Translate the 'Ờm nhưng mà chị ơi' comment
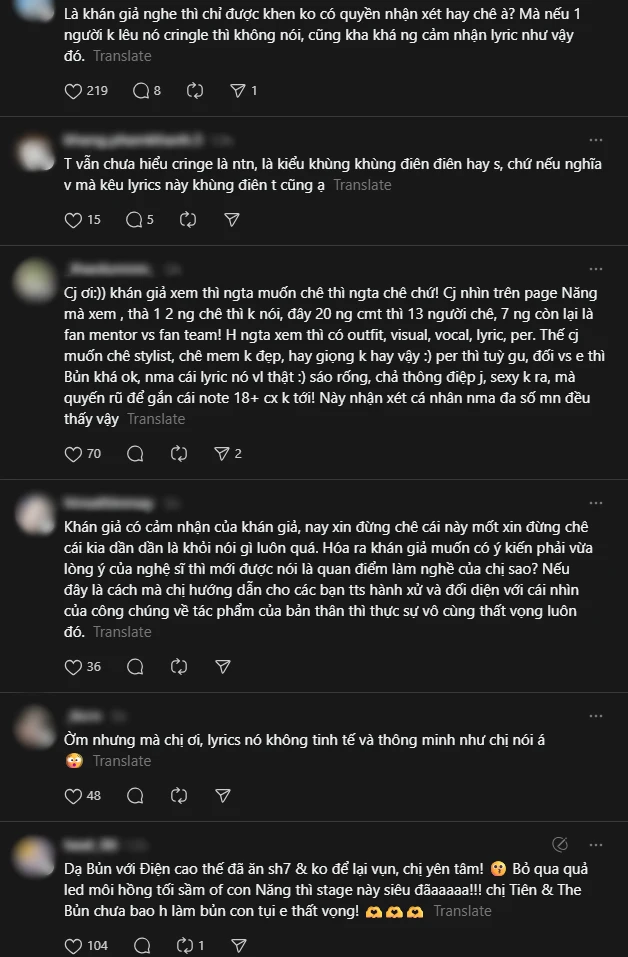Screen dimensions: 628x957 coord(122,760)
